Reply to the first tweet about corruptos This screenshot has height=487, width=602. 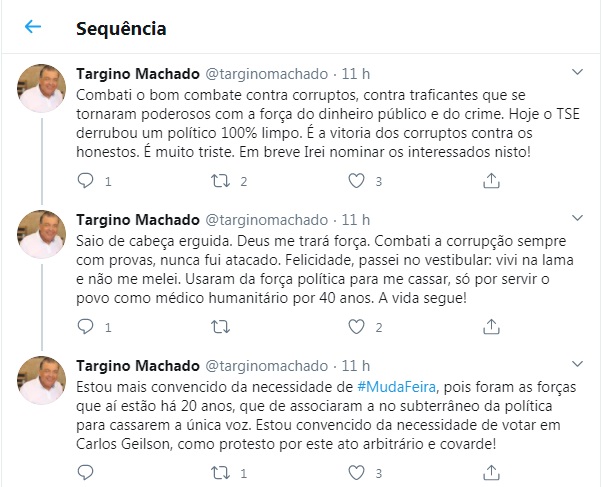tap(85, 182)
